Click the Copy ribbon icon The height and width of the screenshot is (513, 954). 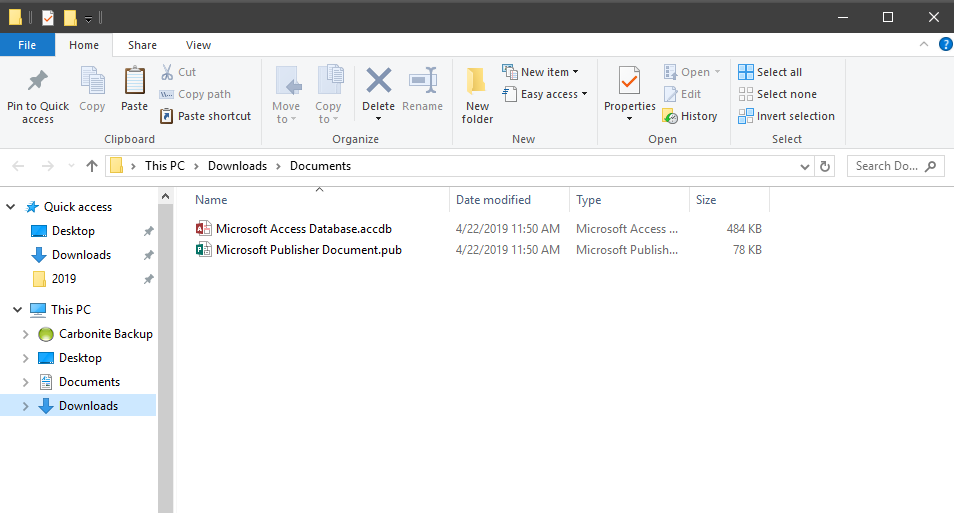click(x=92, y=81)
